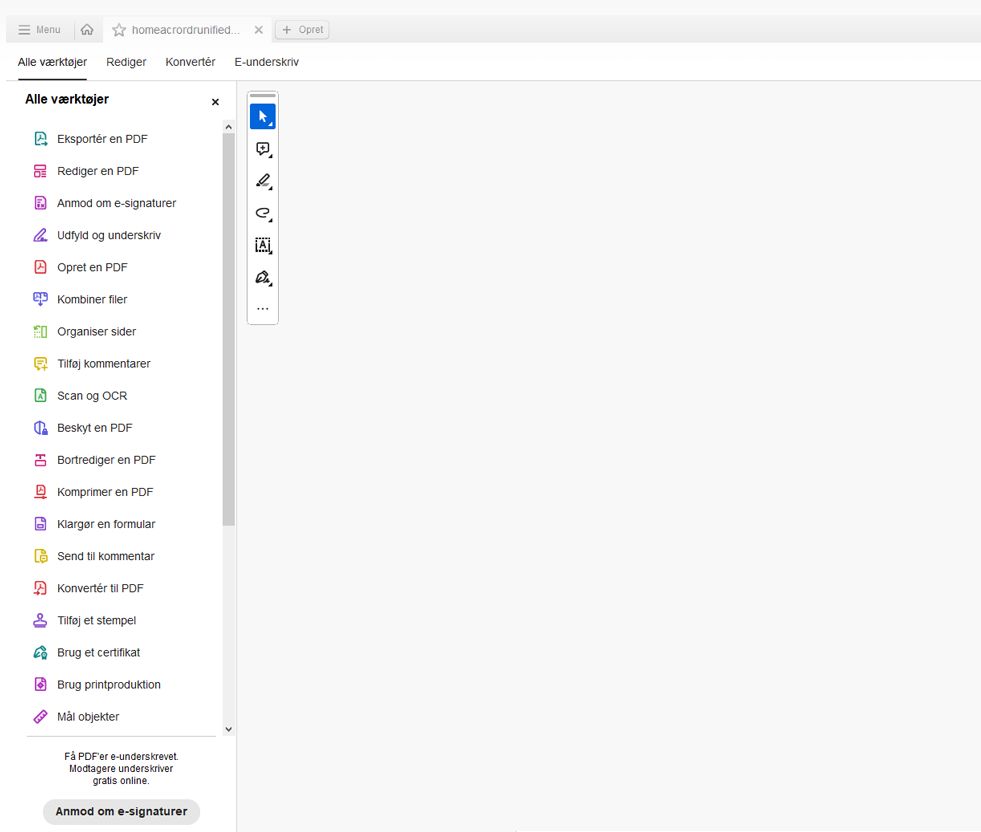Select the sign with pen tool

pyautogui.click(x=263, y=277)
